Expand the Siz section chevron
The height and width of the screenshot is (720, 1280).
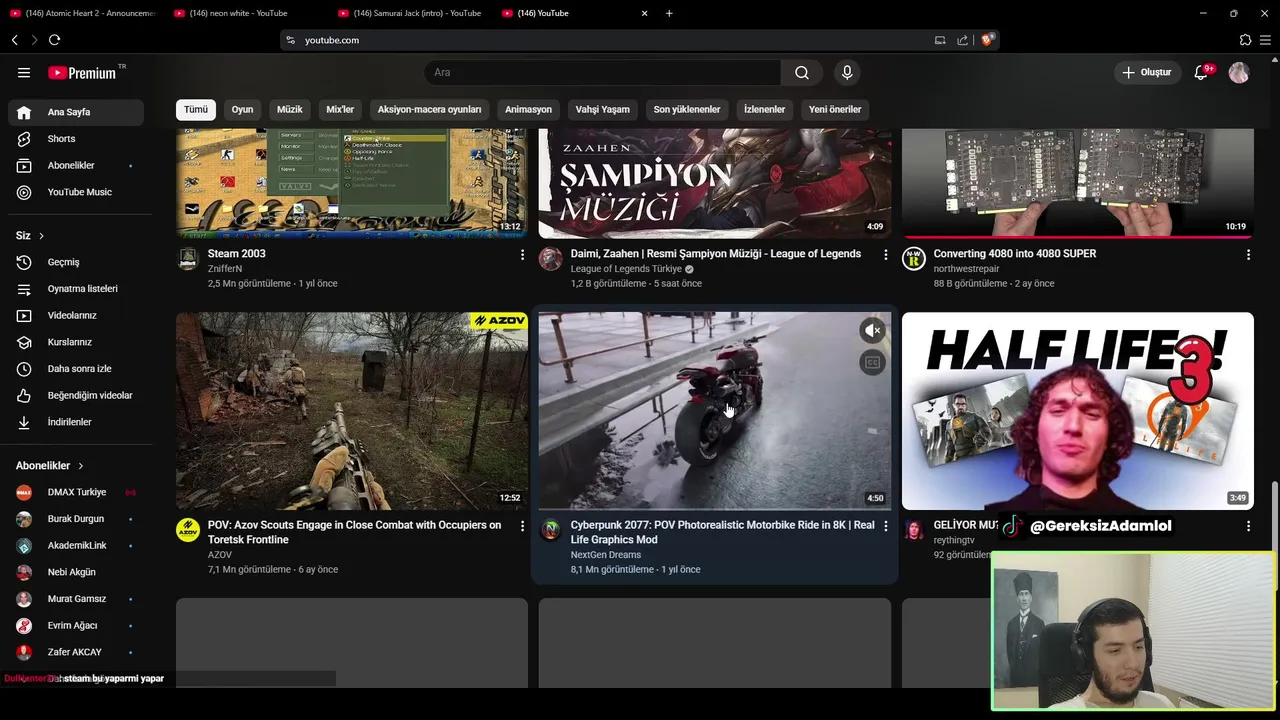click(41, 236)
